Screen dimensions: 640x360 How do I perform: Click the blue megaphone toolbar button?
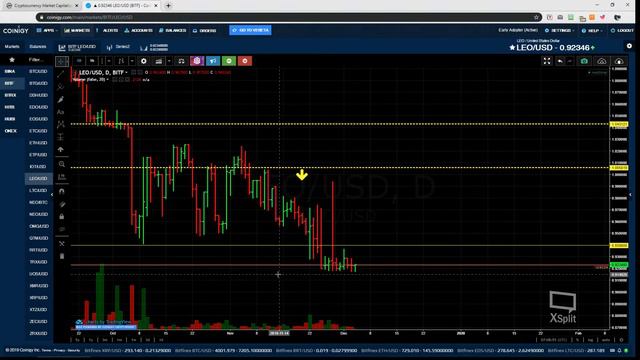pos(213,61)
